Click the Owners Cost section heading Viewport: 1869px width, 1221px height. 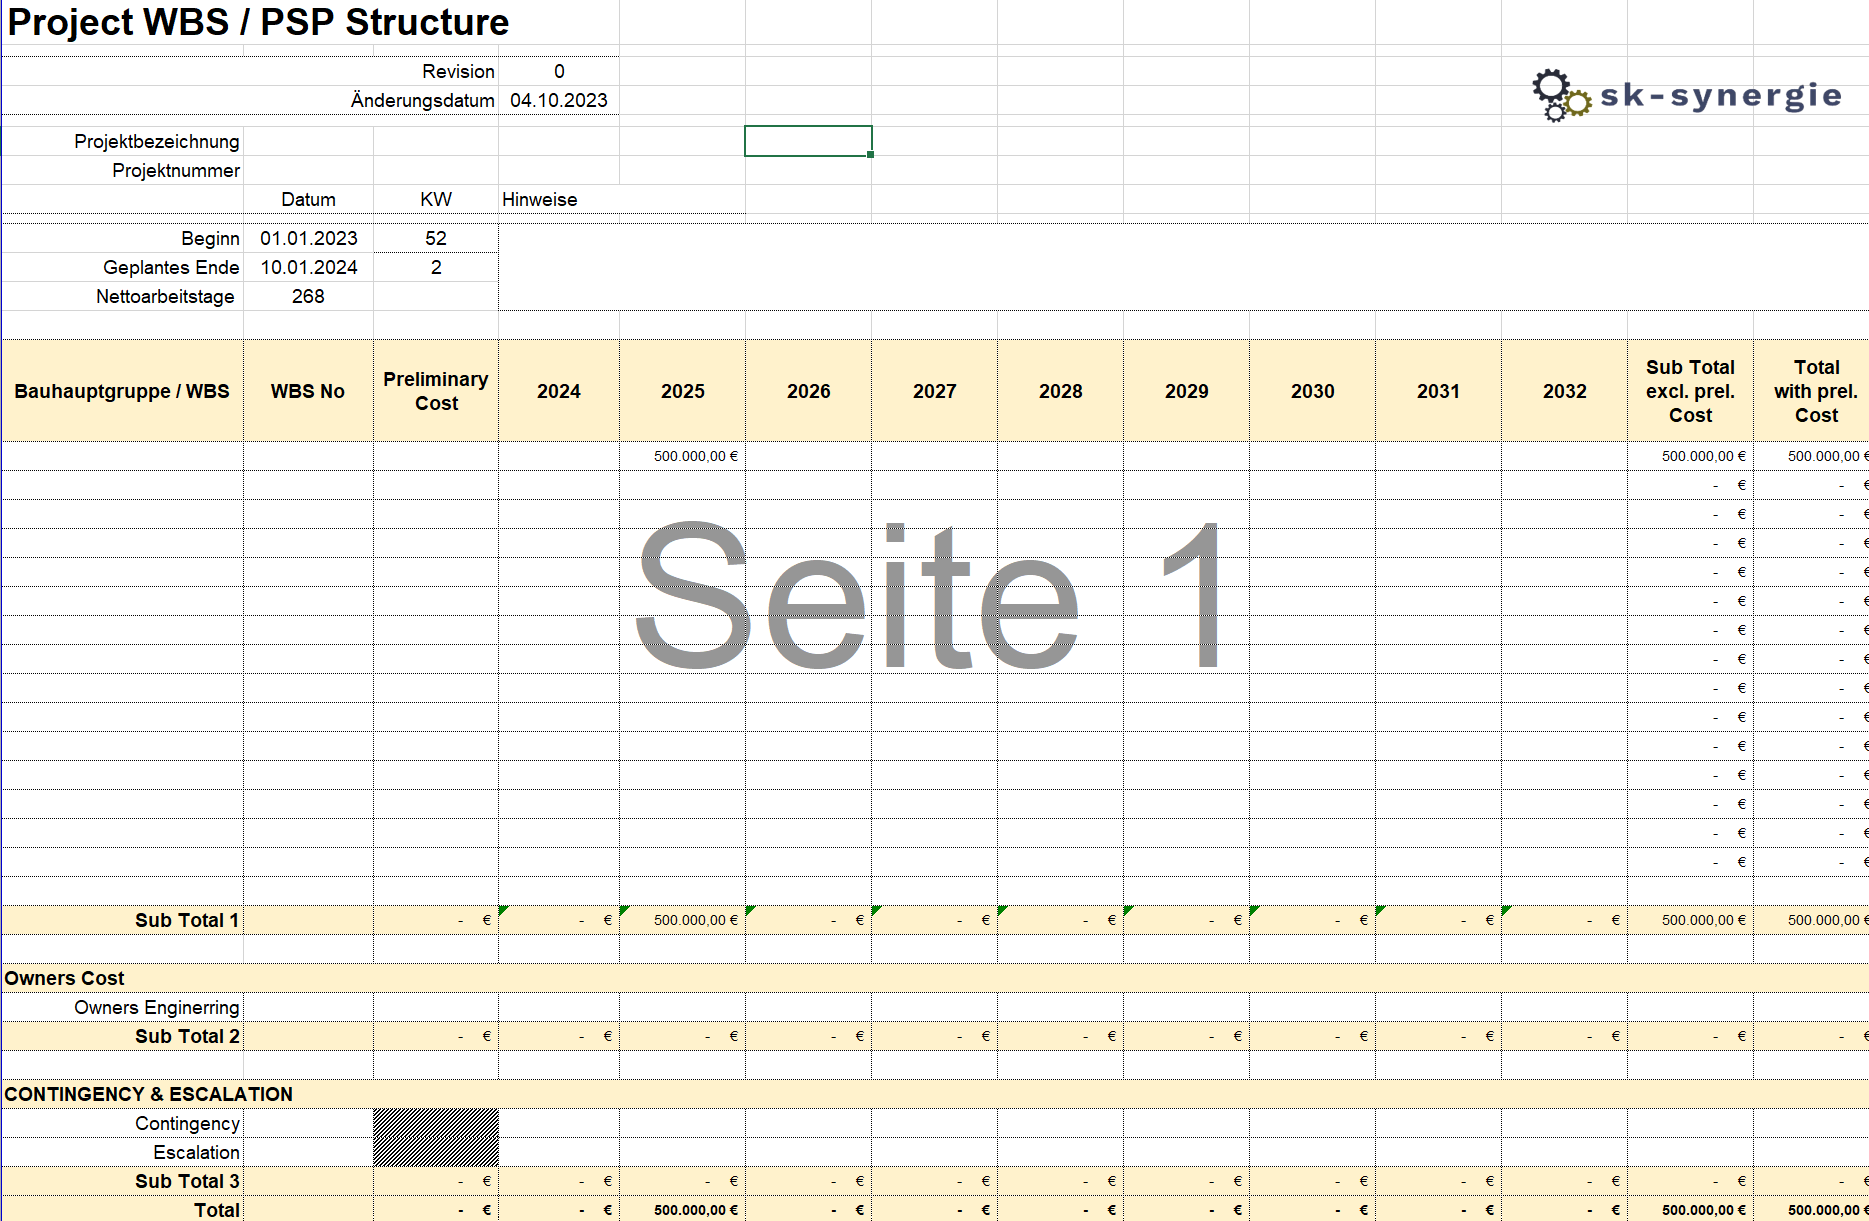[x=65, y=978]
